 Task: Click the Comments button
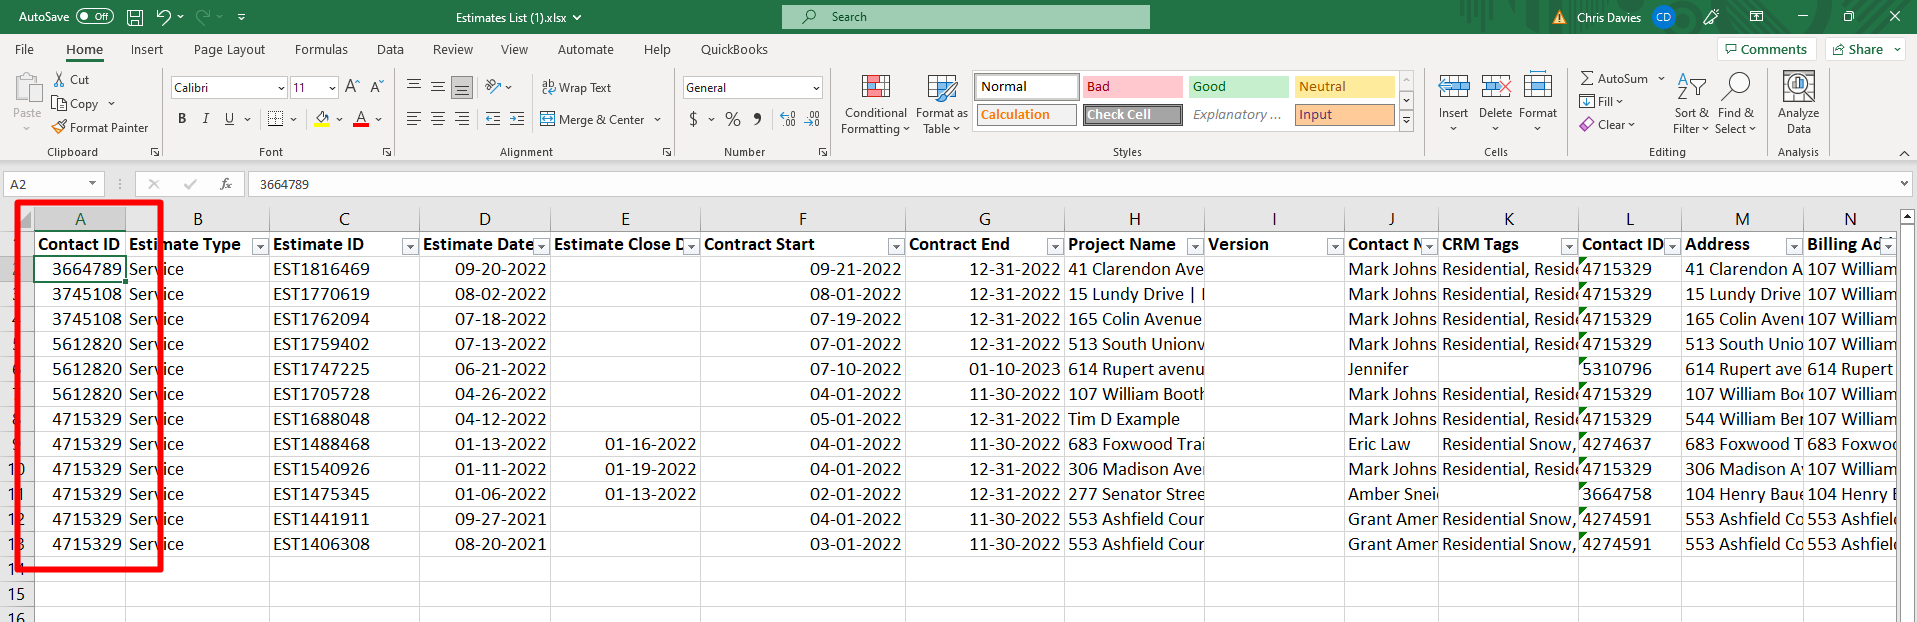point(1766,50)
